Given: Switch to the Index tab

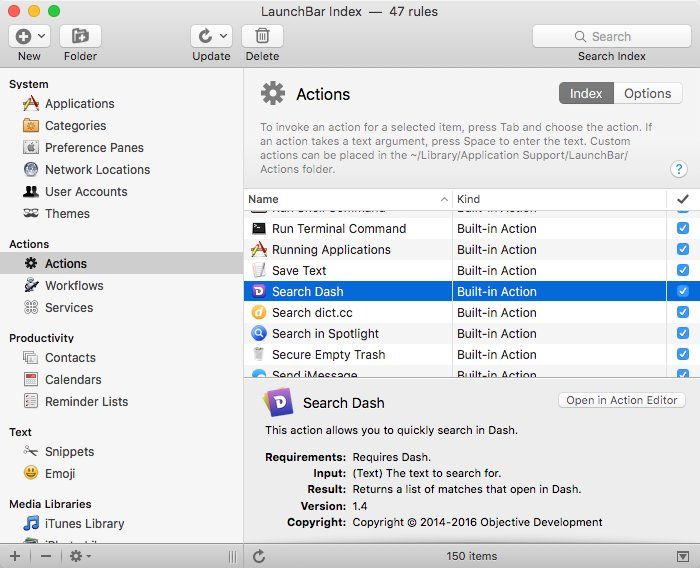Looking at the screenshot, I should click(x=586, y=94).
